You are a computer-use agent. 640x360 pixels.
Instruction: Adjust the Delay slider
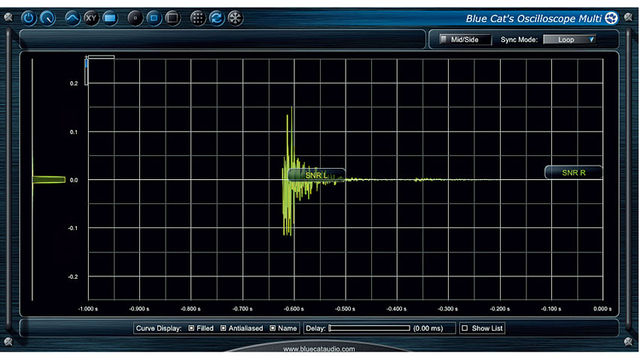pos(369,328)
